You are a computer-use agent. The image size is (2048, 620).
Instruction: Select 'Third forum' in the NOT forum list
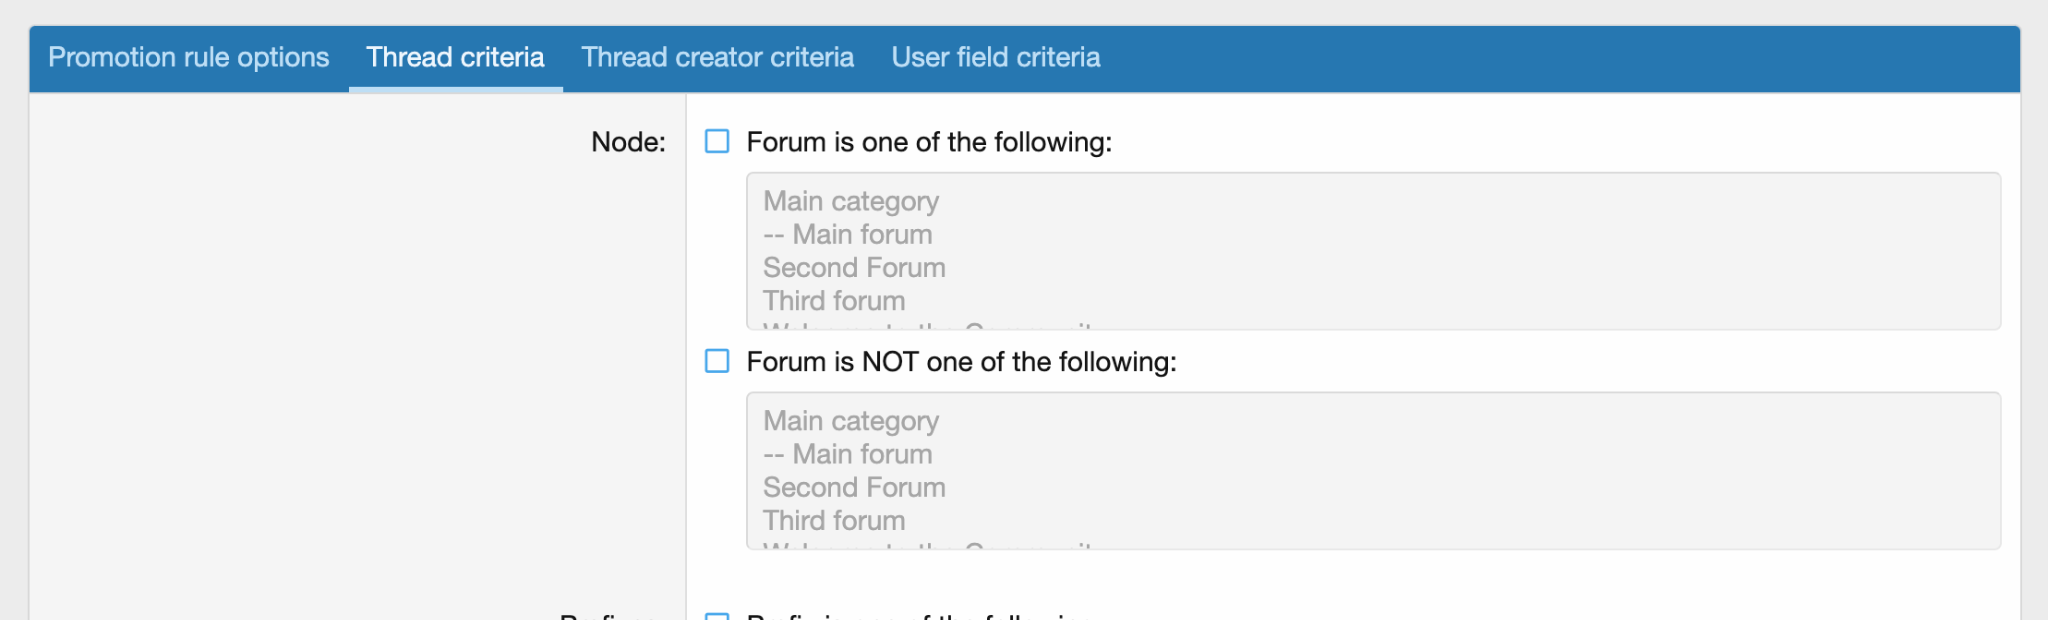pos(834,521)
